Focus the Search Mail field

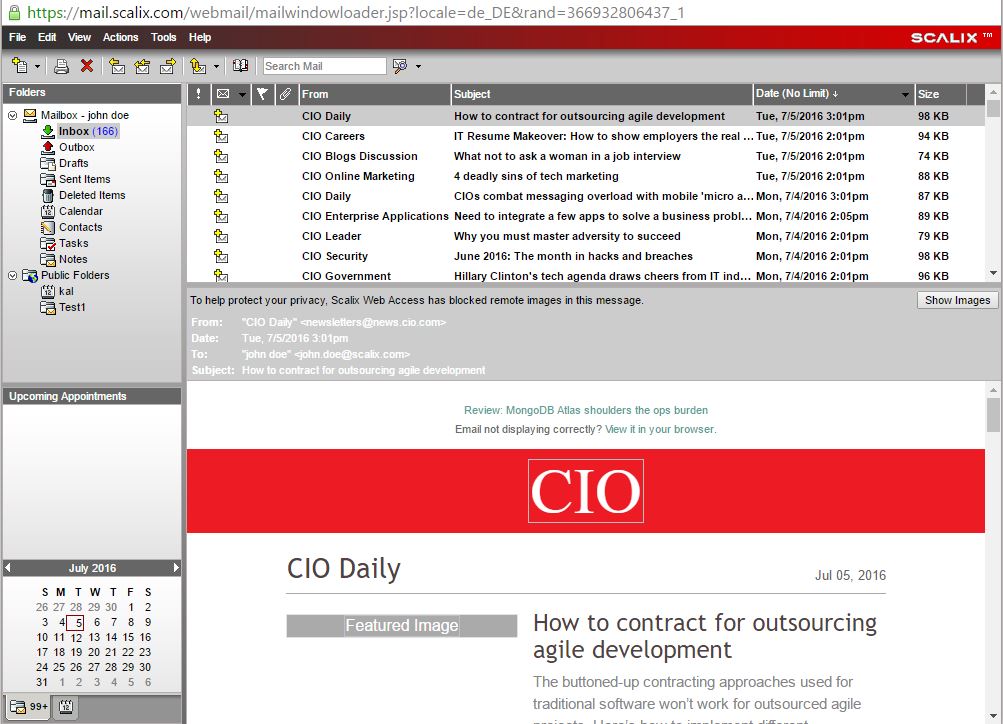[324, 66]
